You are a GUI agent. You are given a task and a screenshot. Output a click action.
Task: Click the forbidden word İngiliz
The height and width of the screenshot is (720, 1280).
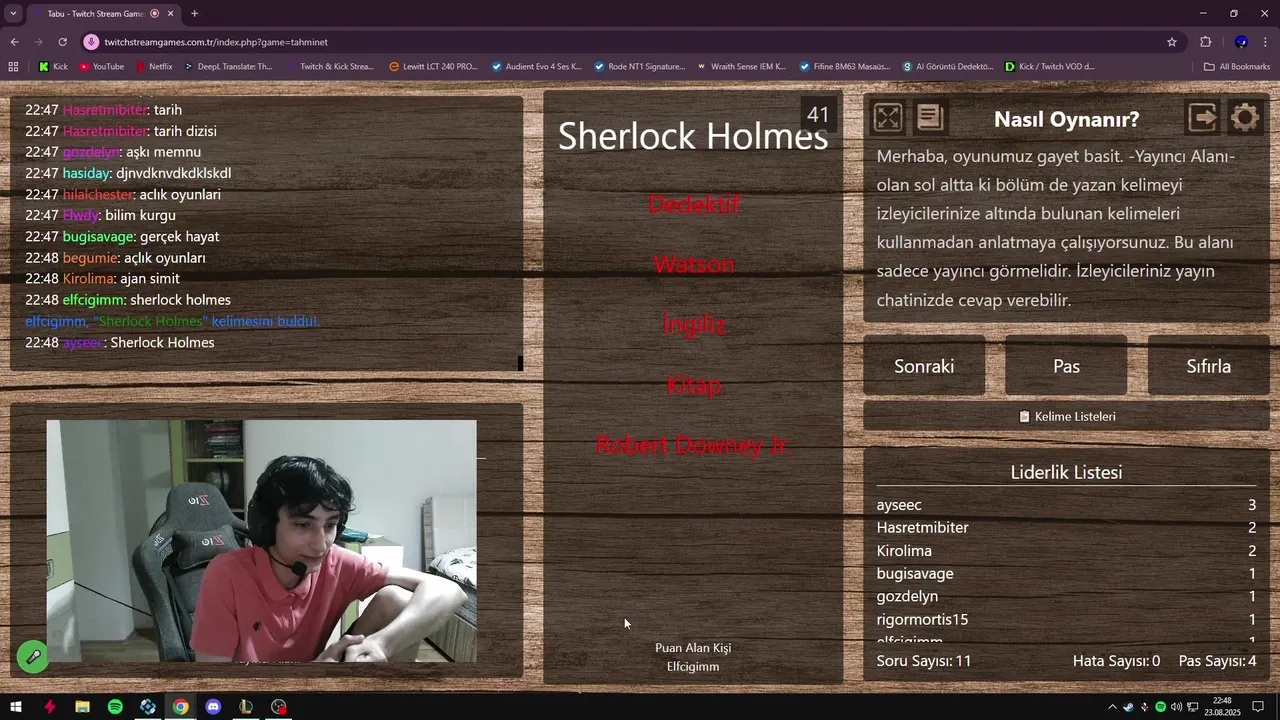pos(694,324)
